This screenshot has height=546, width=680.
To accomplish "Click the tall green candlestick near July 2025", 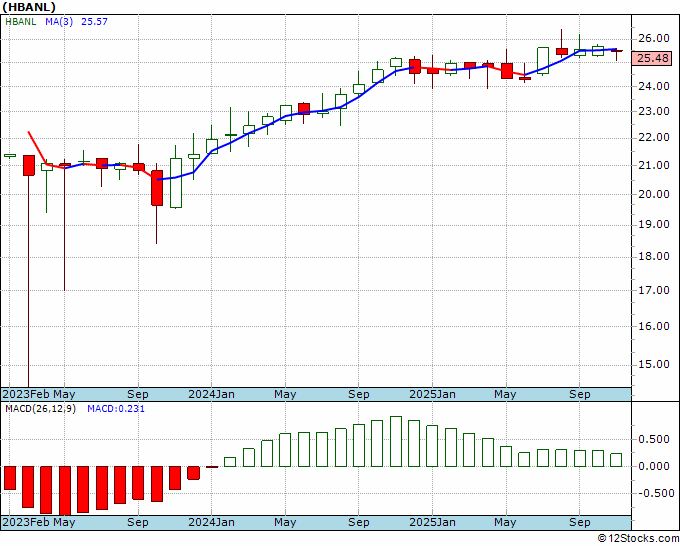I will click(543, 61).
